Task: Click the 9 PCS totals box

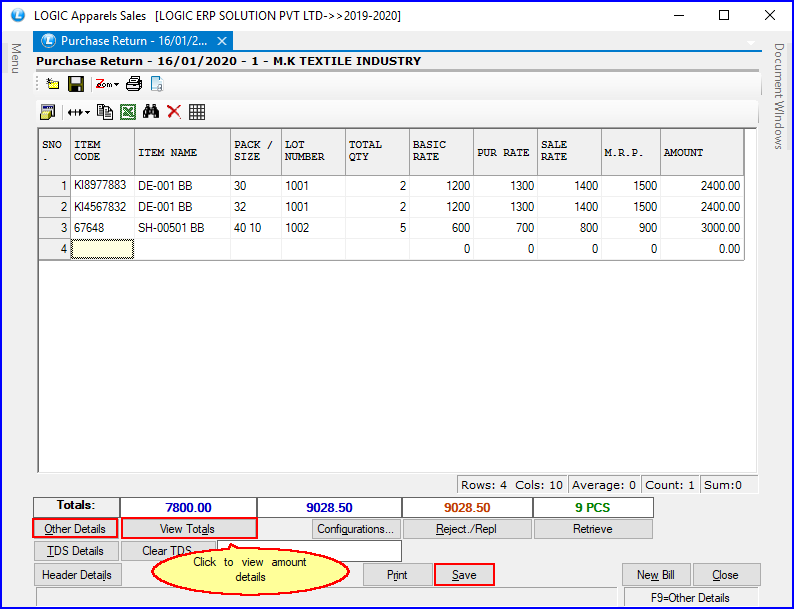Action: pos(593,507)
